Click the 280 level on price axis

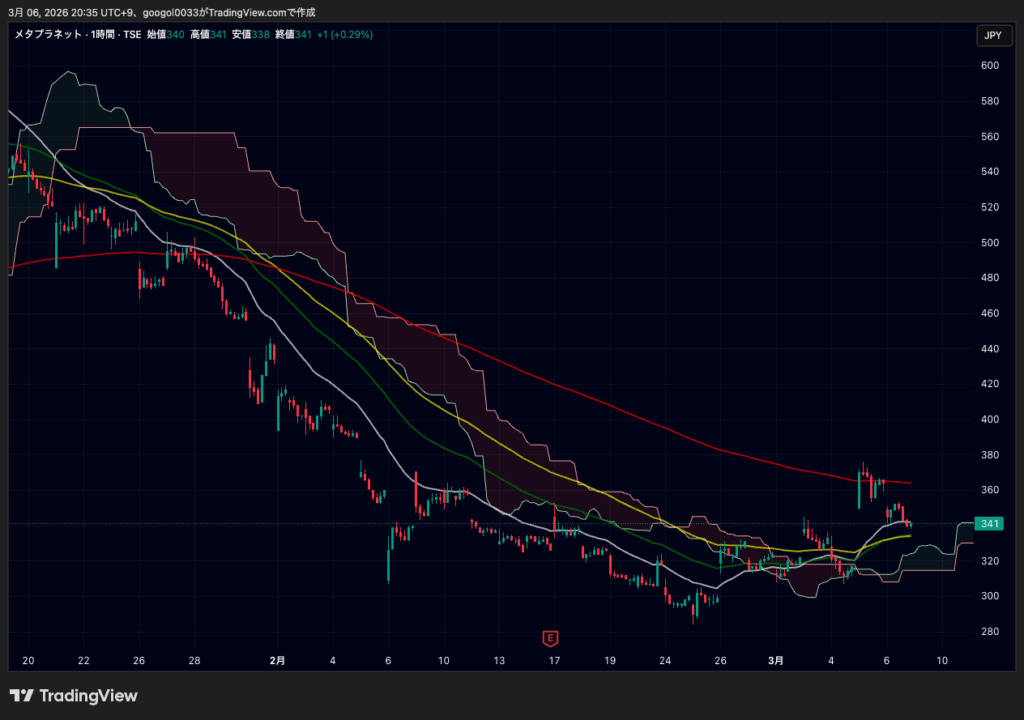point(990,632)
